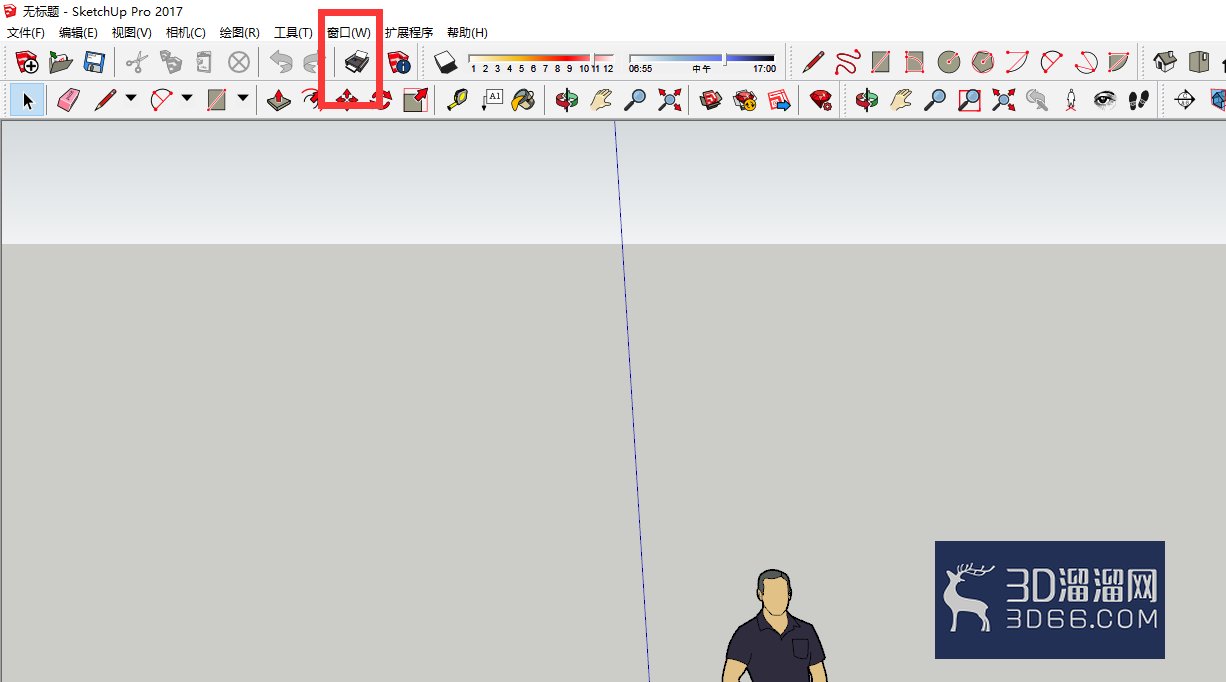This screenshot has height=682, width=1226.
Task: Switch to Iso view house icon
Action: pos(1164,63)
